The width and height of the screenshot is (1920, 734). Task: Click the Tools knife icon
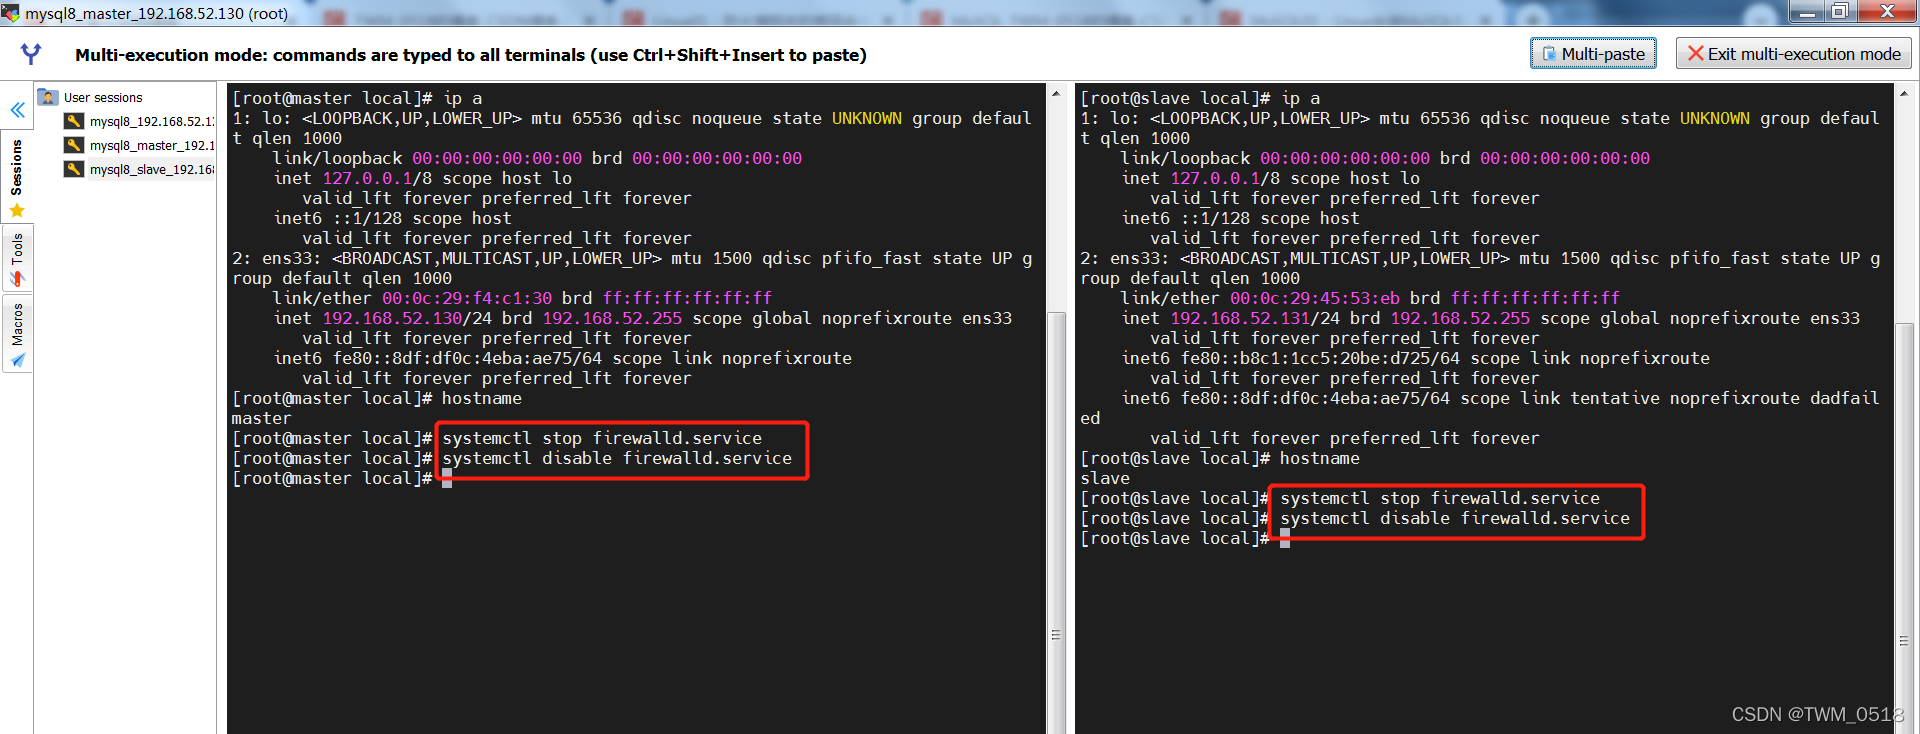17,279
